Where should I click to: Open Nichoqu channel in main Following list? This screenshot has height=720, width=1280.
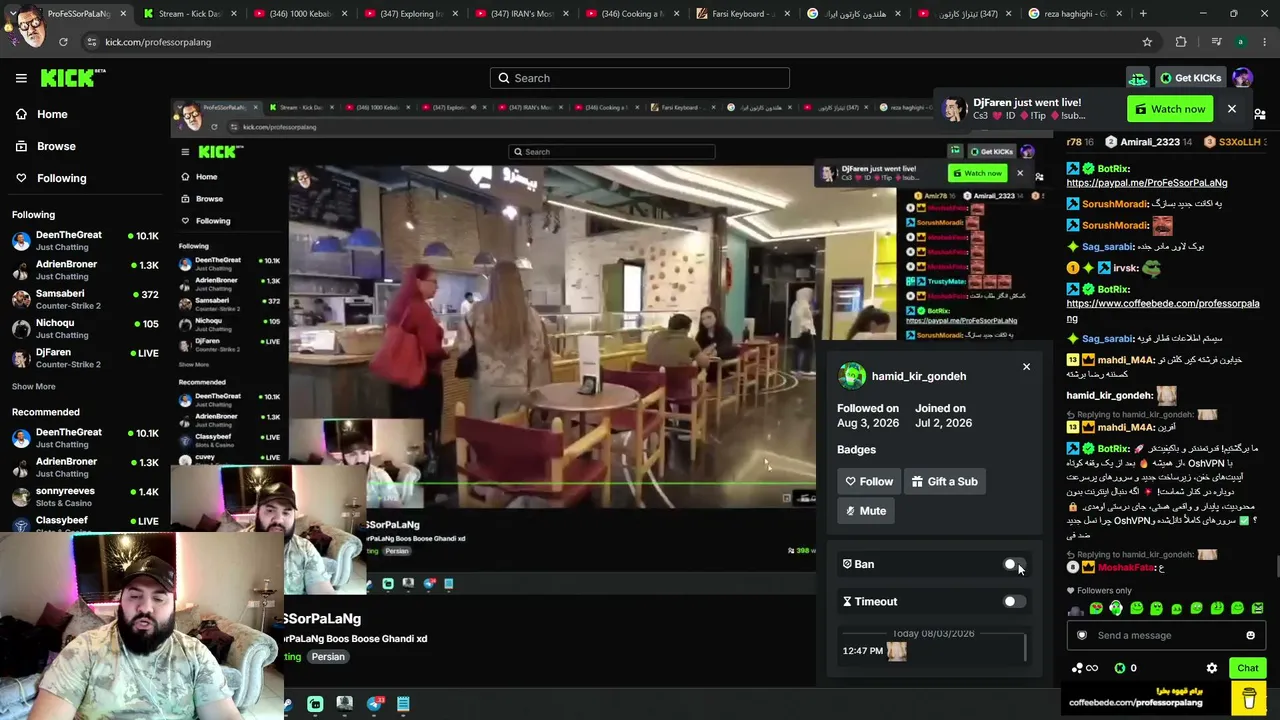point(85,329)
